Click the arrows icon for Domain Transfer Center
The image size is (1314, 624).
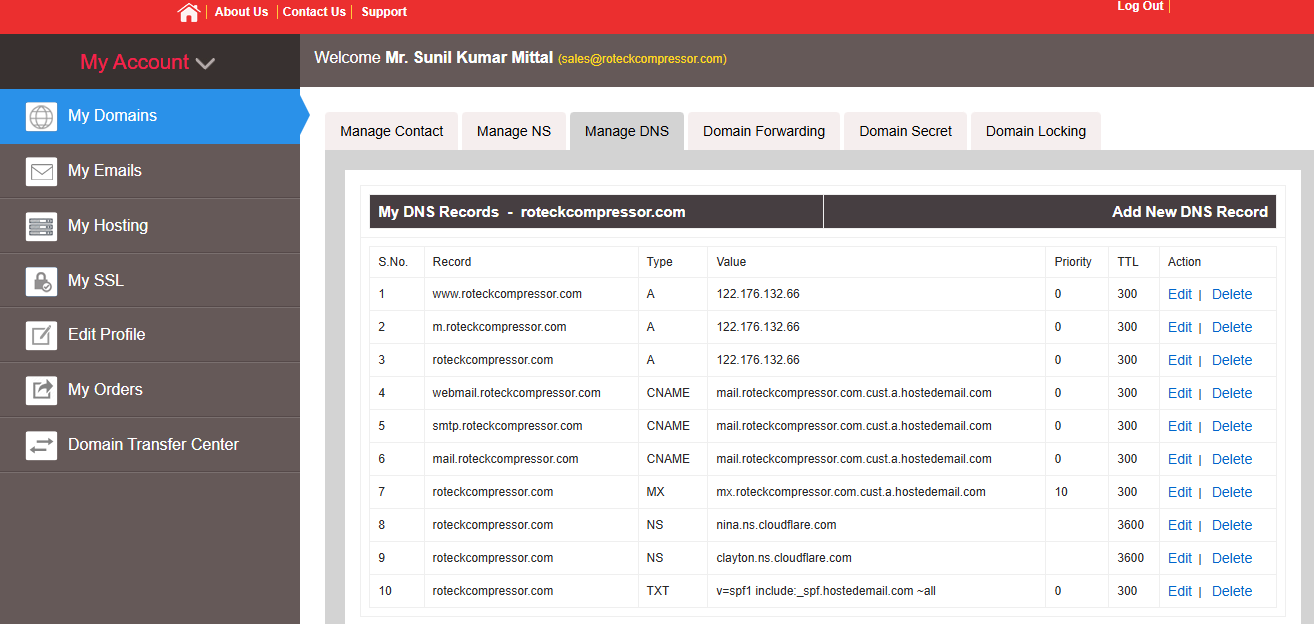point(41,445)
